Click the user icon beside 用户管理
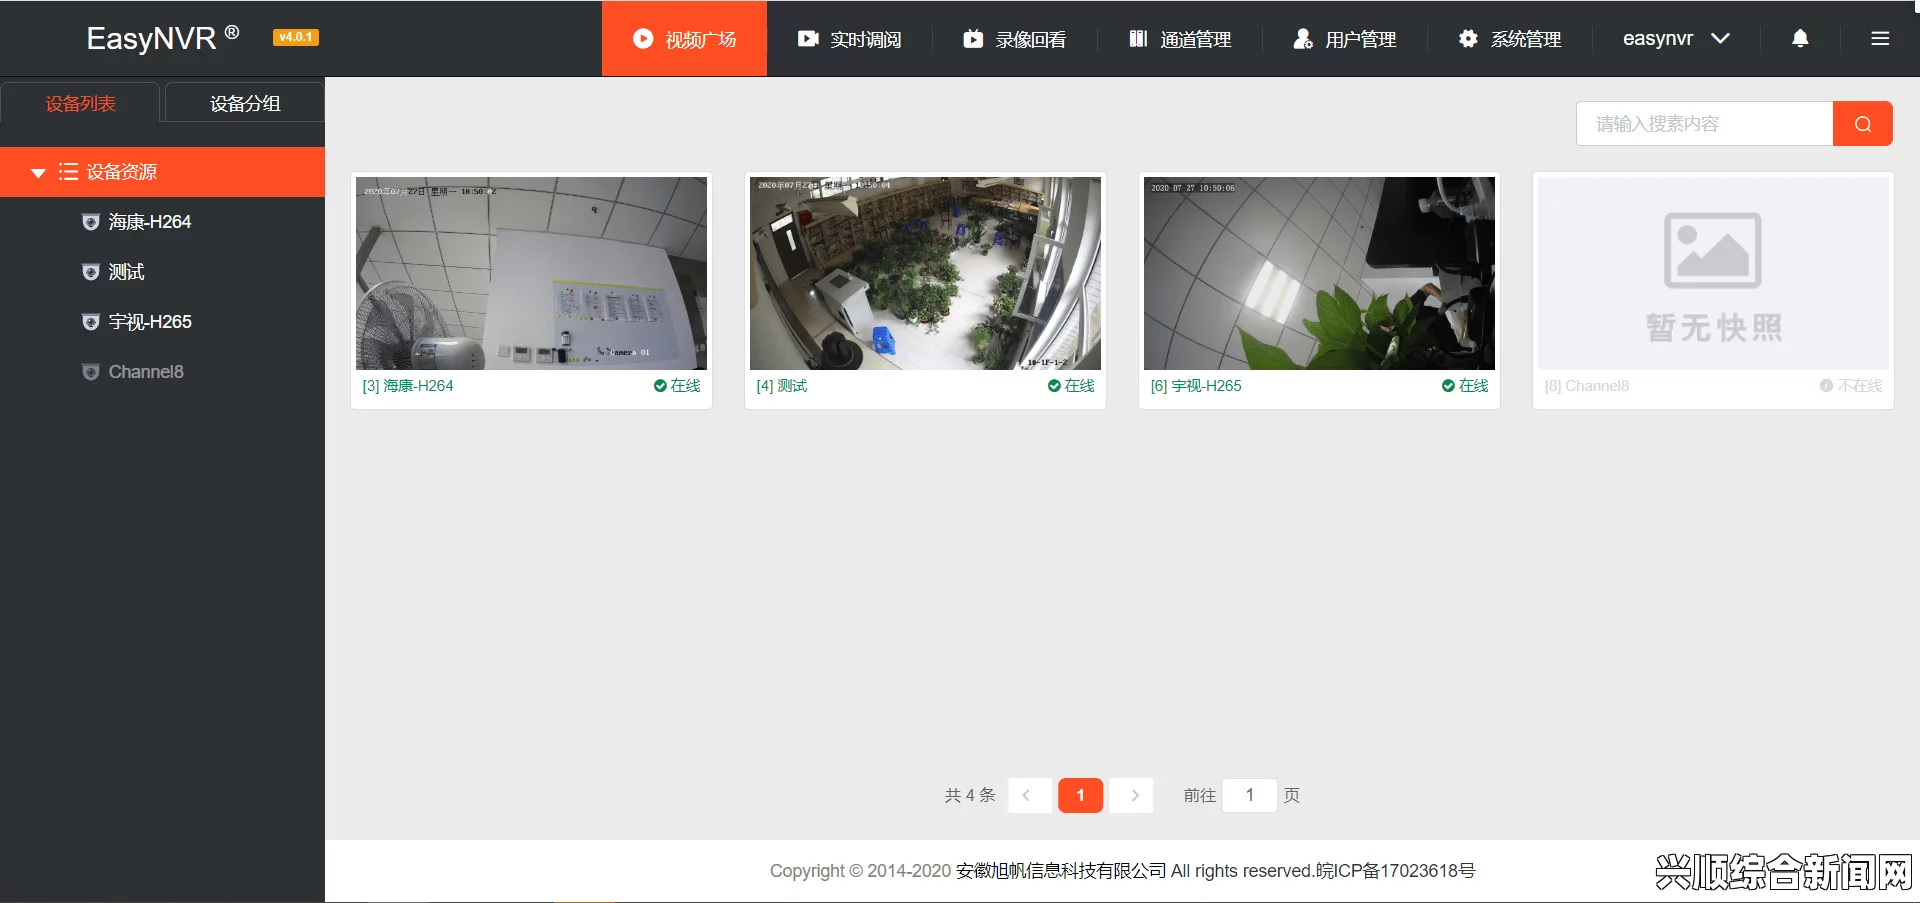The image size is (1920, 903). point(1303,39)
